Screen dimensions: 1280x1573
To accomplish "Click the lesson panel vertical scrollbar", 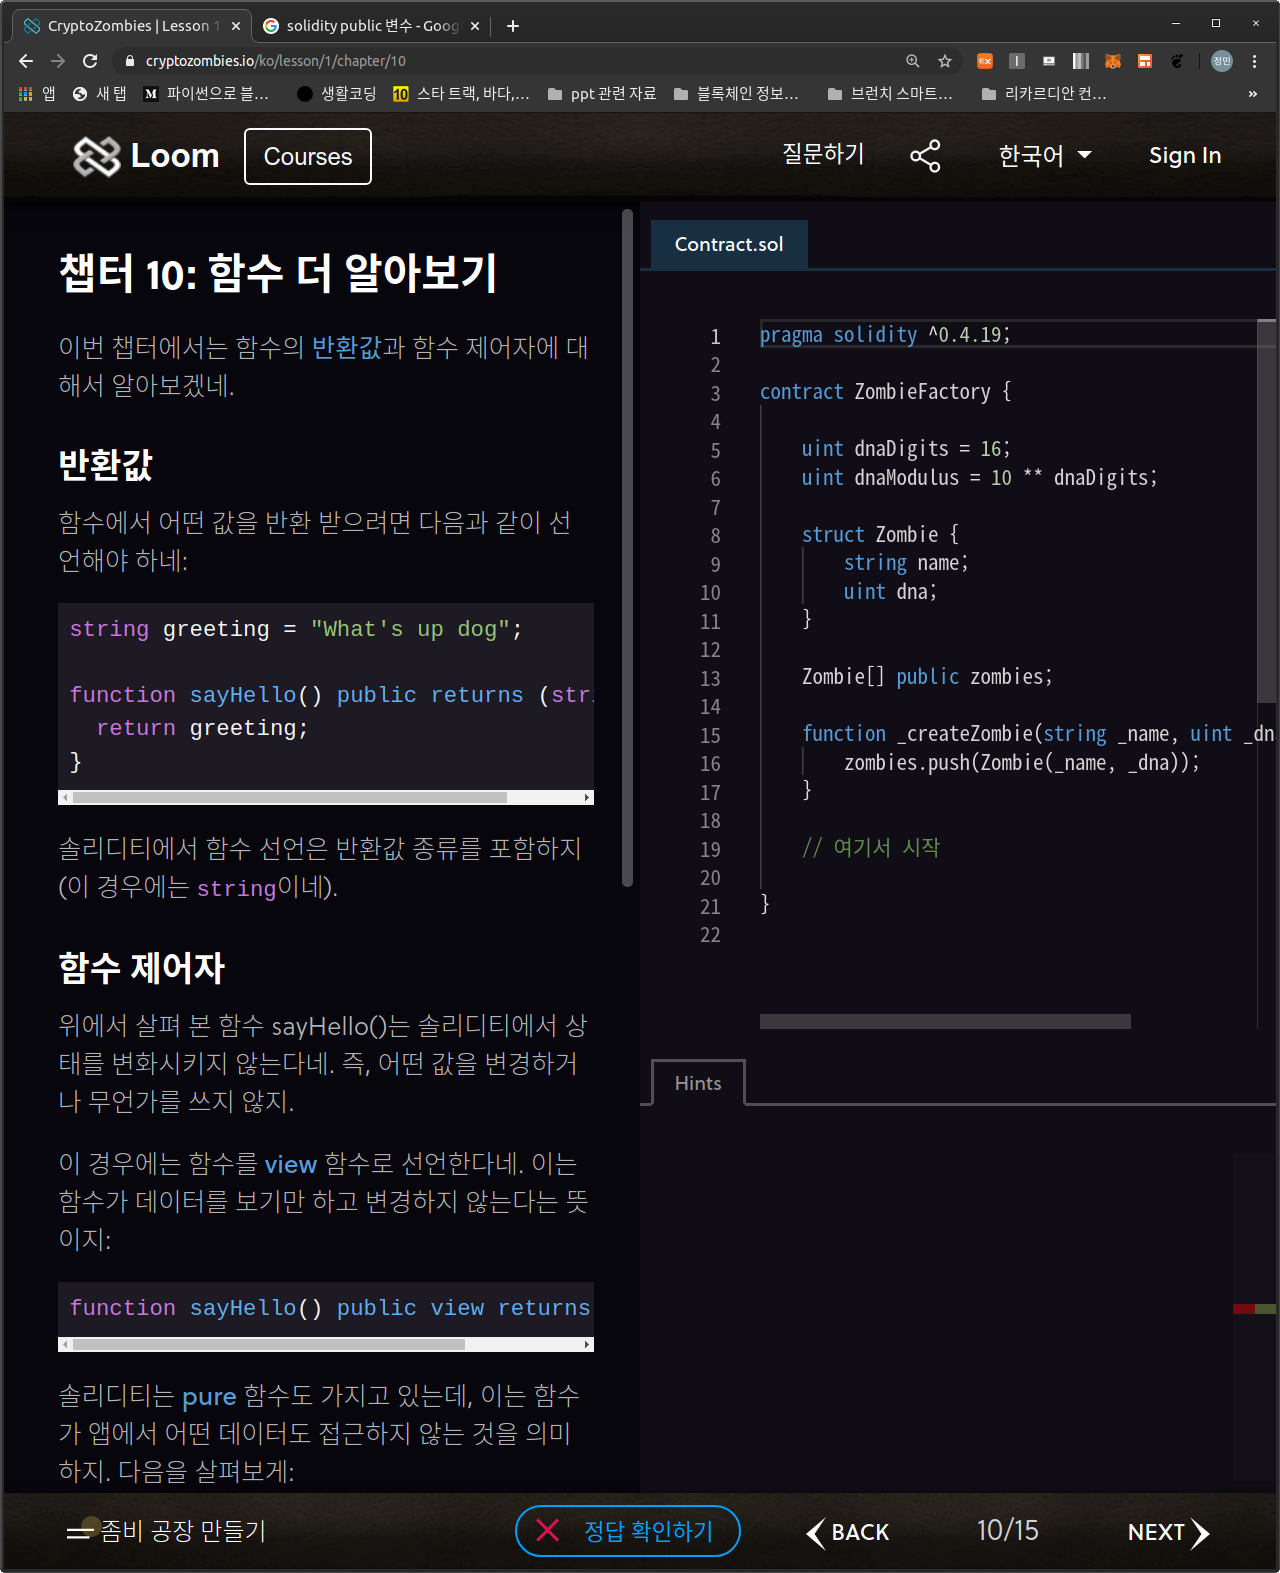I will (627, 548).
